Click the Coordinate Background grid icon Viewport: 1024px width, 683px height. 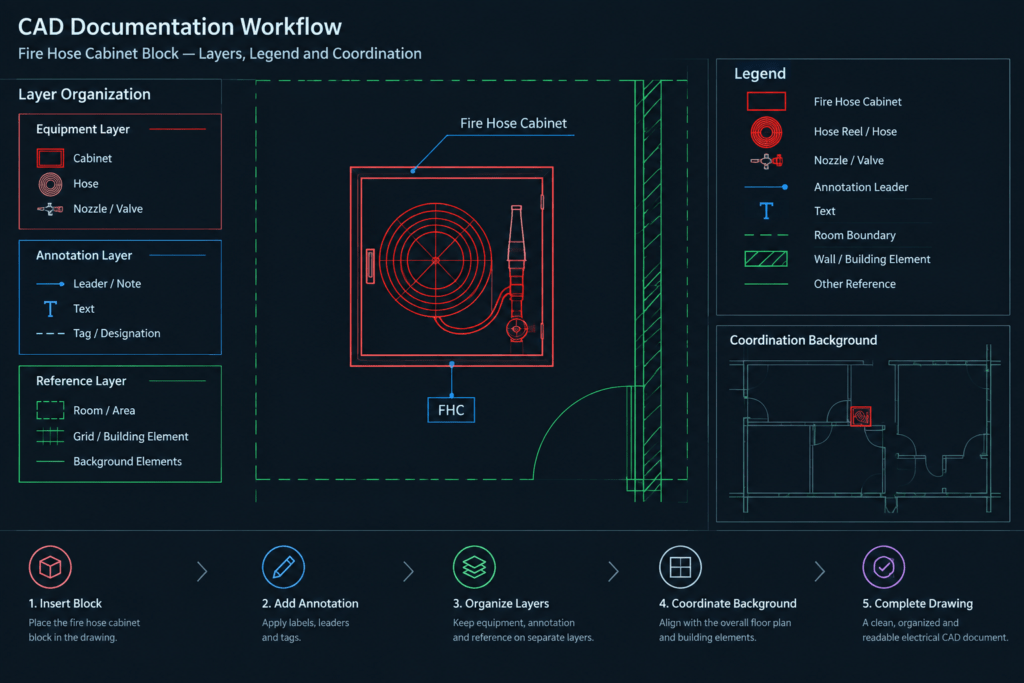click(x=680, y=567)
